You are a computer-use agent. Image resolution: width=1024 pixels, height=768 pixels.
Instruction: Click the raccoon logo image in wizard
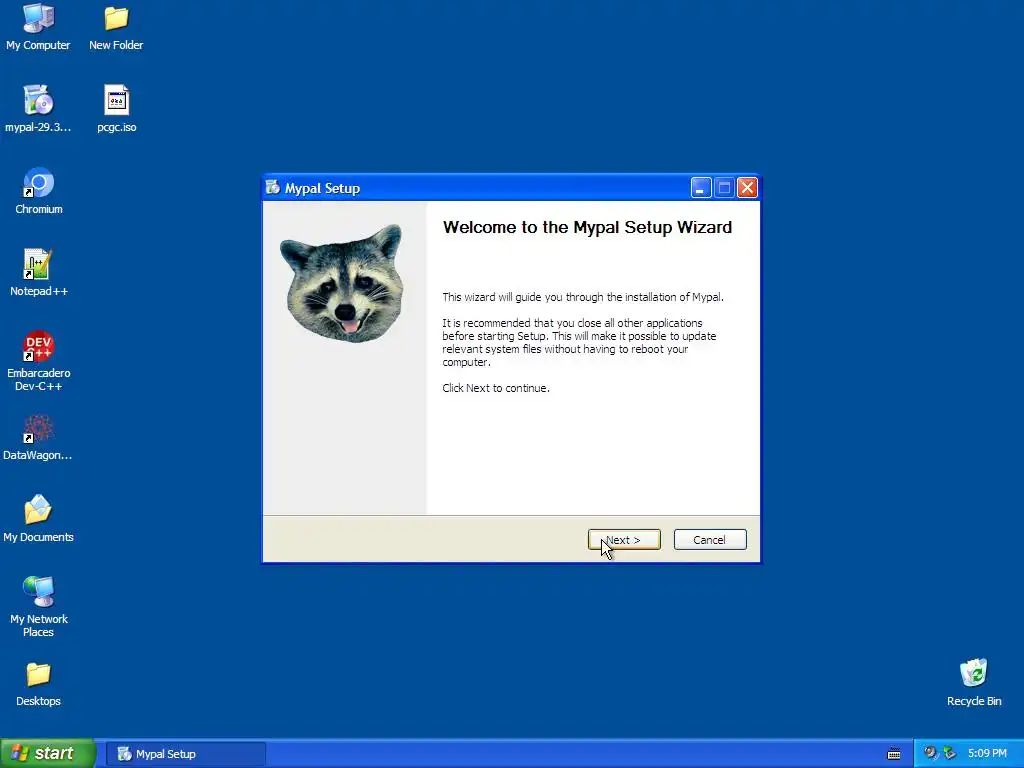pos(343,283)
